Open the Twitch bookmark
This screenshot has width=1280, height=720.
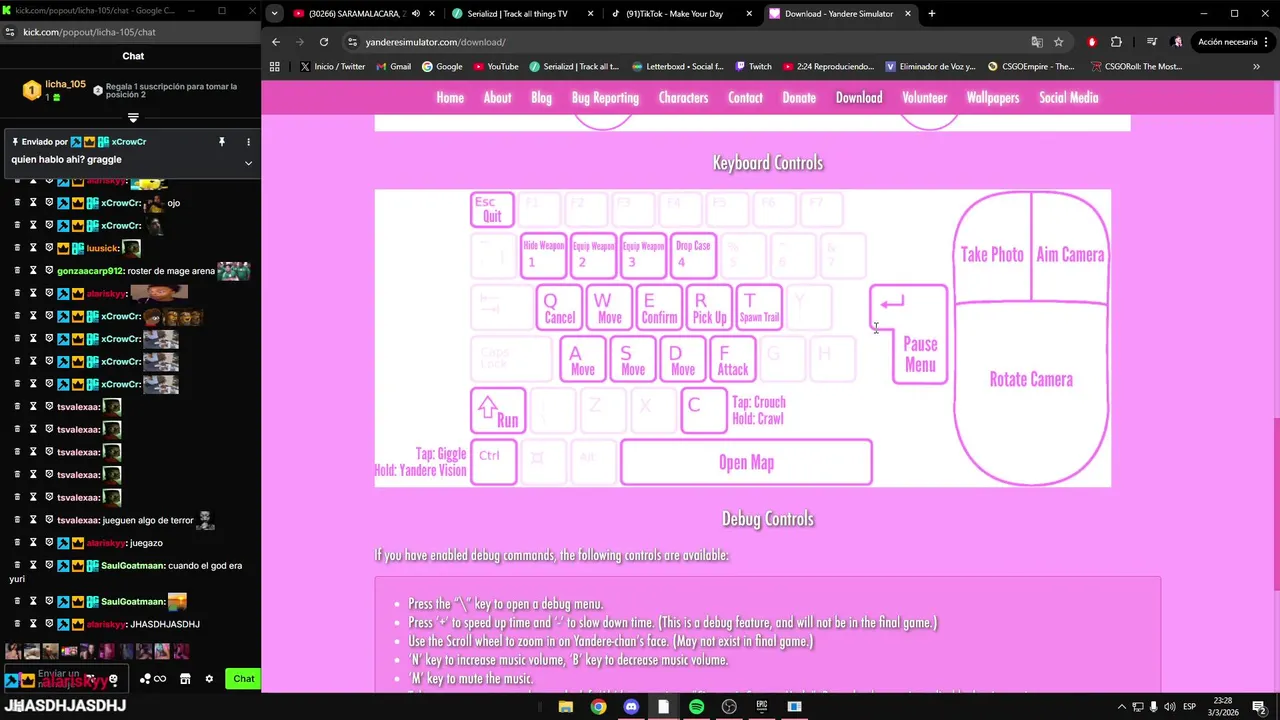pyautogui.click(x=753, y=67)
